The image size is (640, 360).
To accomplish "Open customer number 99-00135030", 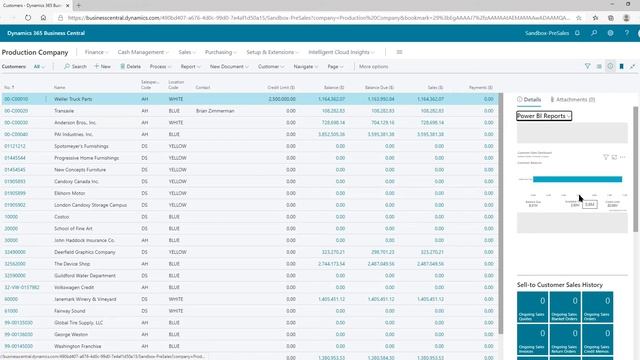I will click(18, 323).
